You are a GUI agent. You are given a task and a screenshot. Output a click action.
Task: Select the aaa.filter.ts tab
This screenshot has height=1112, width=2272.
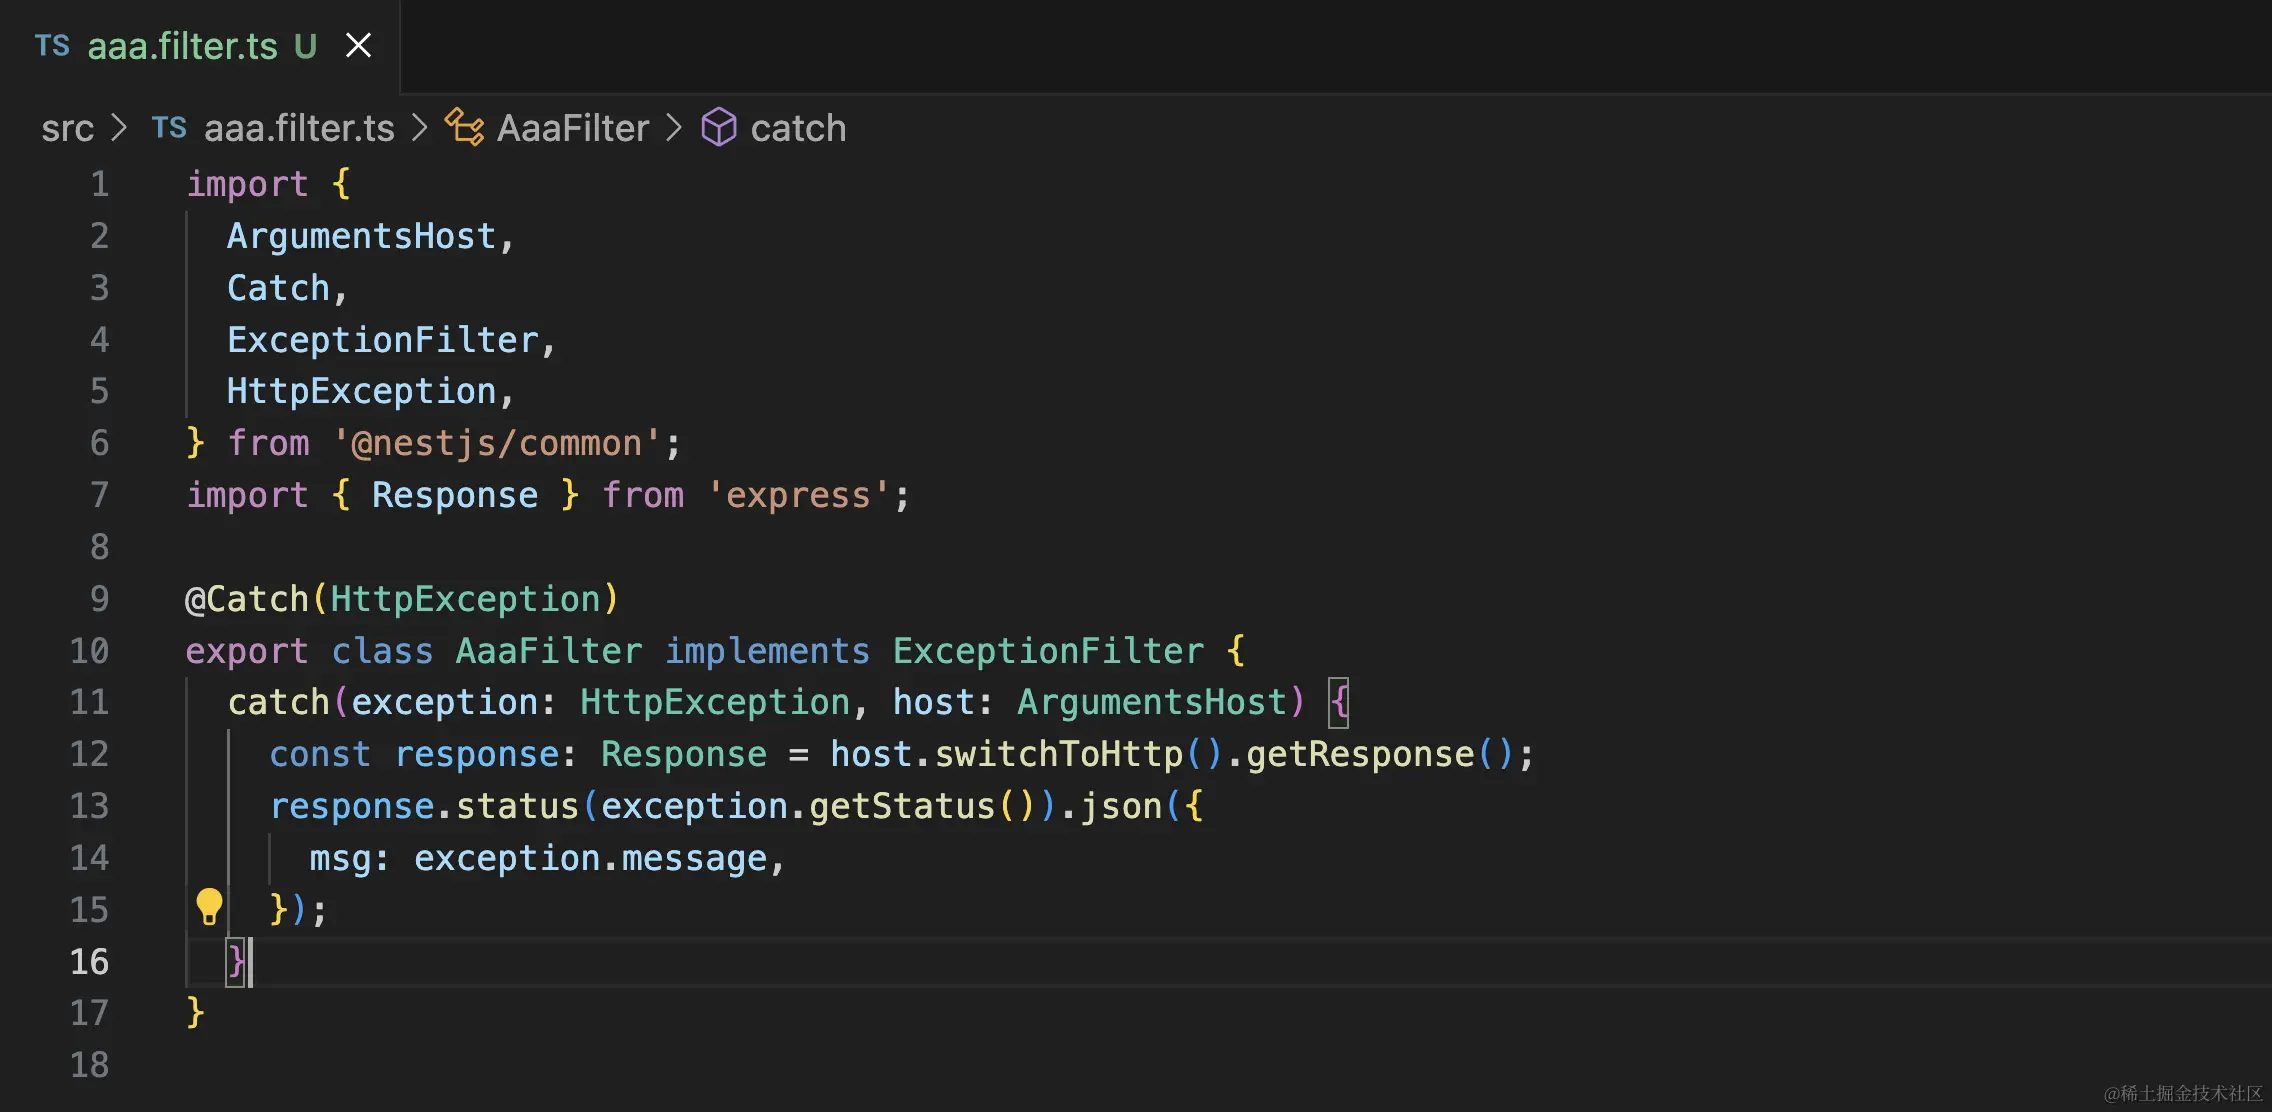click(182, 46)
